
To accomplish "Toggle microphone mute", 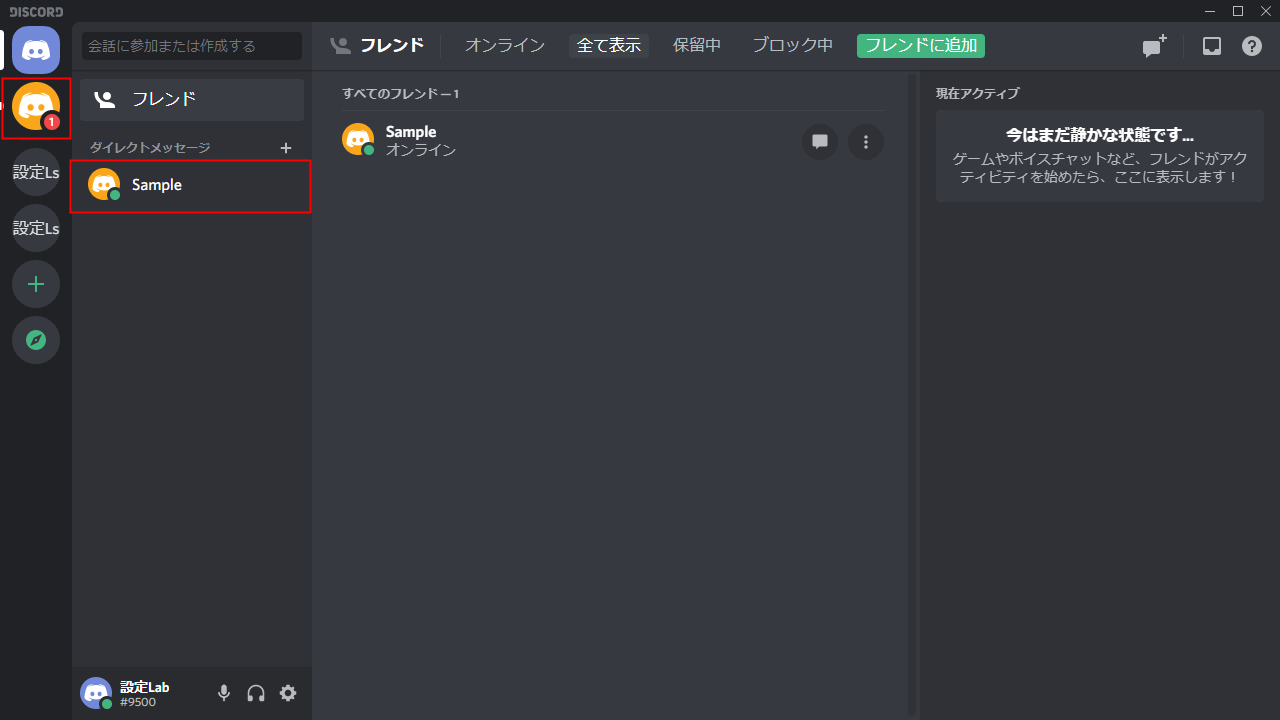I will (x=224, y=693).
